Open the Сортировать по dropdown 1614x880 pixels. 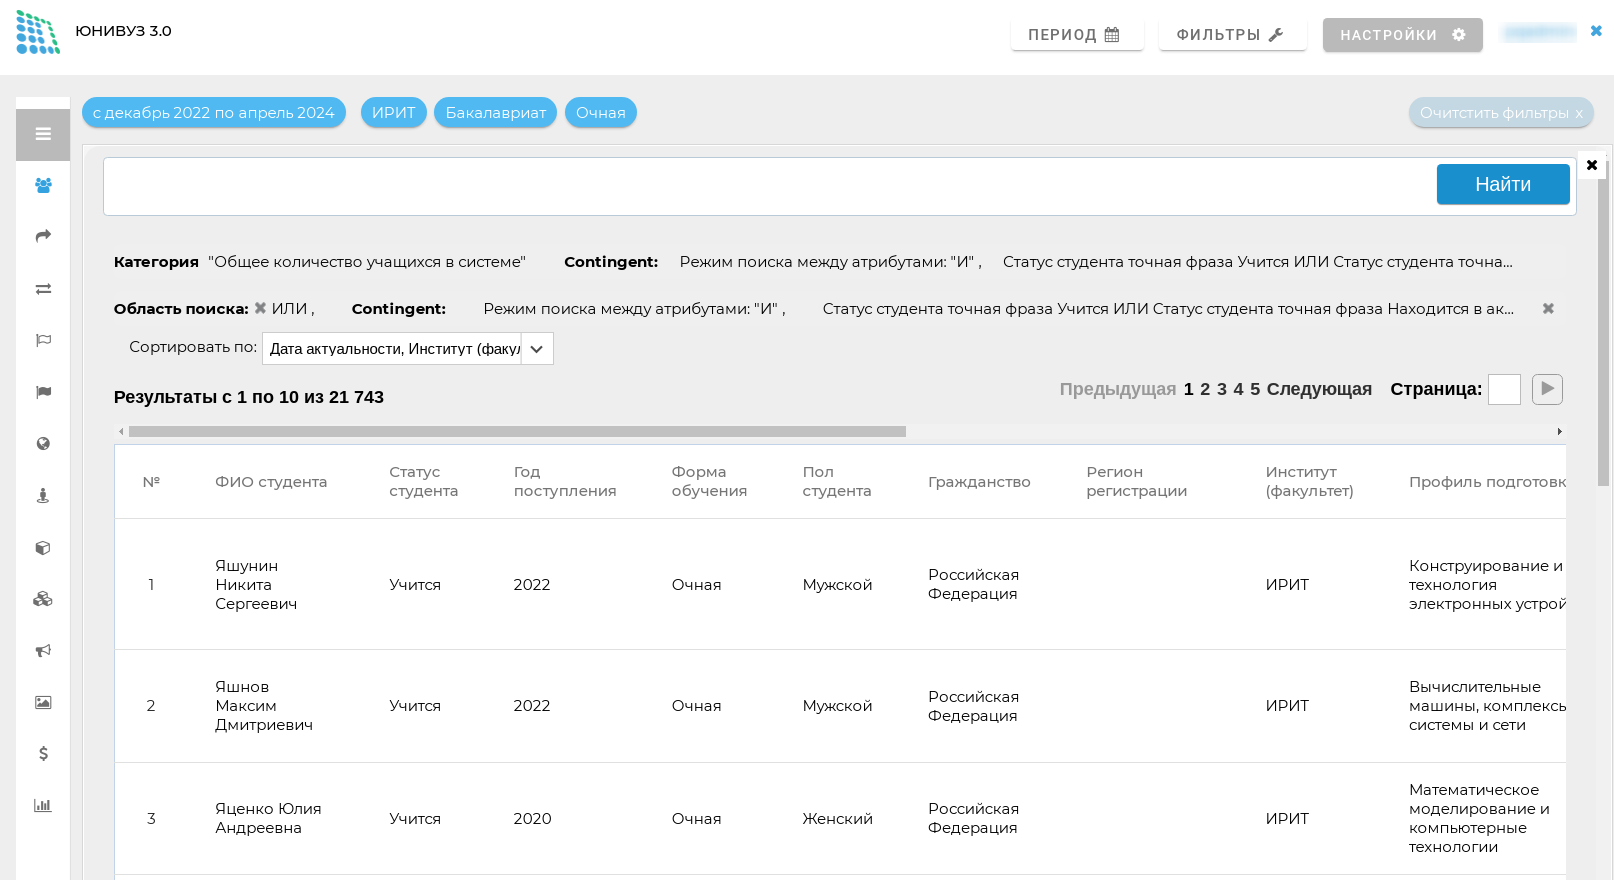[x=408, y=349]
